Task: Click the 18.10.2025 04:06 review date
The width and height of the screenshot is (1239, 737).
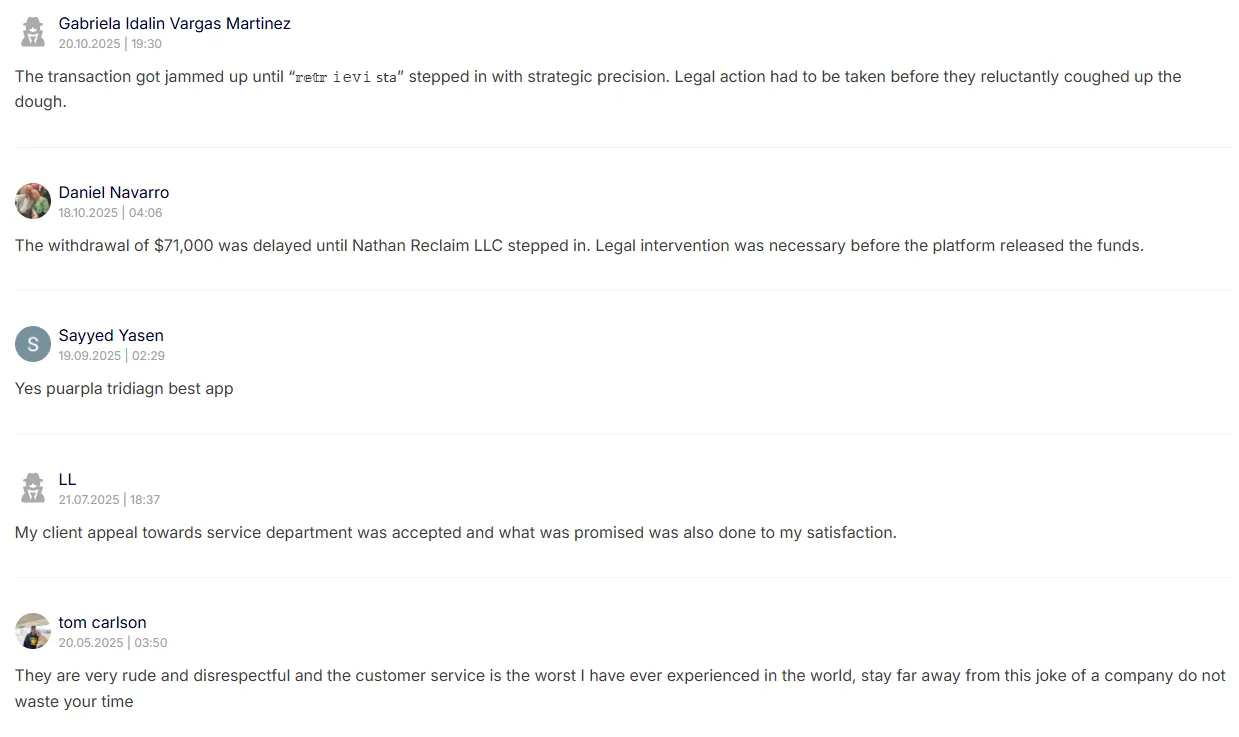Action: tap(110, 213)
